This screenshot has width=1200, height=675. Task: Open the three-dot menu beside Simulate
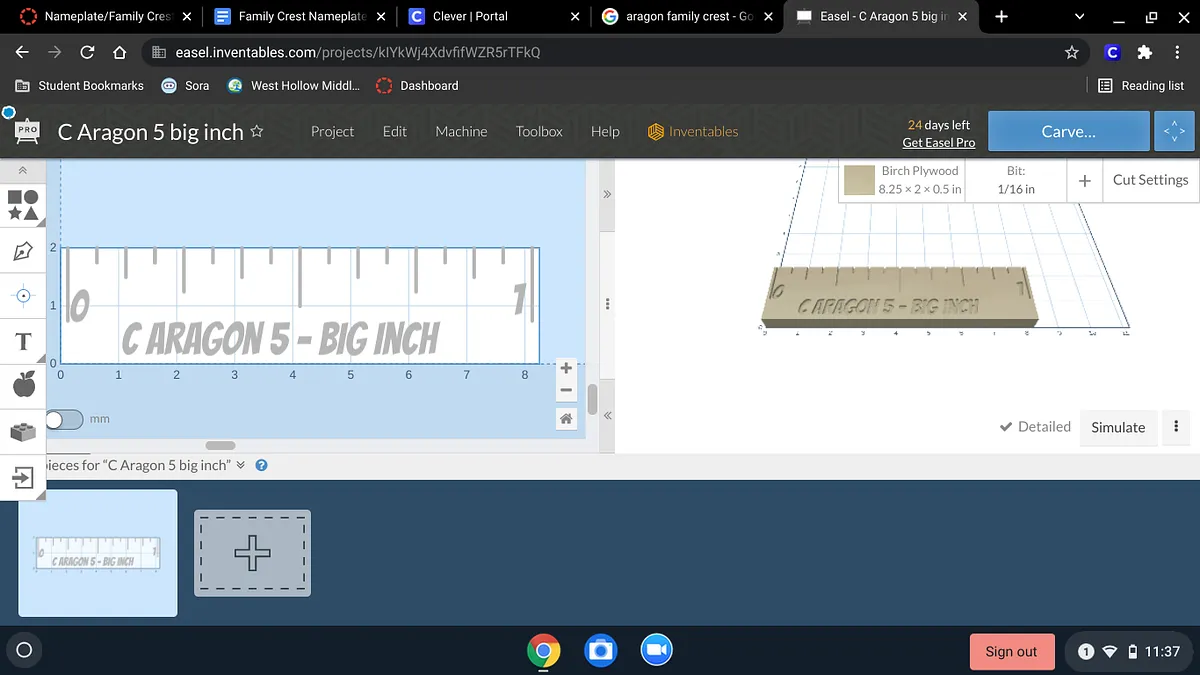tap(1176, 427)
